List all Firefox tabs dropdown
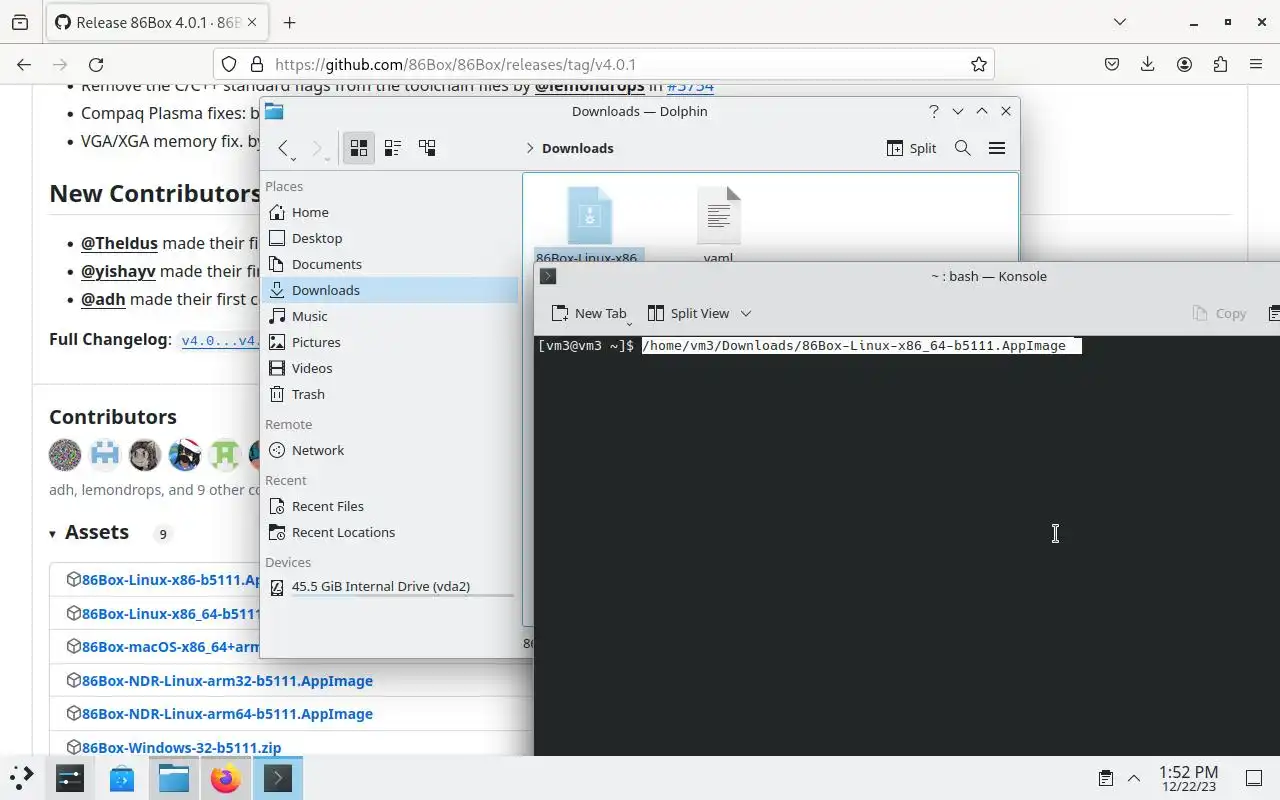This screenshot has width=1280, height=800. [x=1120, y=22]
